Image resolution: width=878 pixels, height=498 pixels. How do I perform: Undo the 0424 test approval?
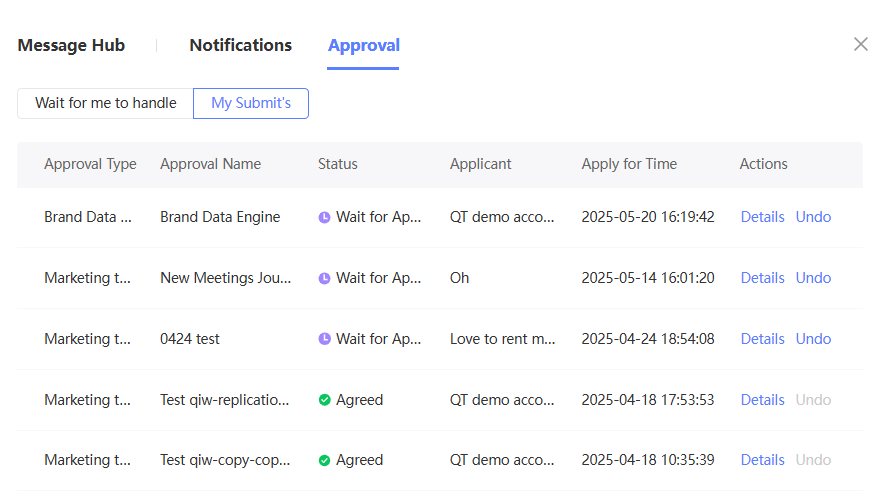tap(813, 339)
